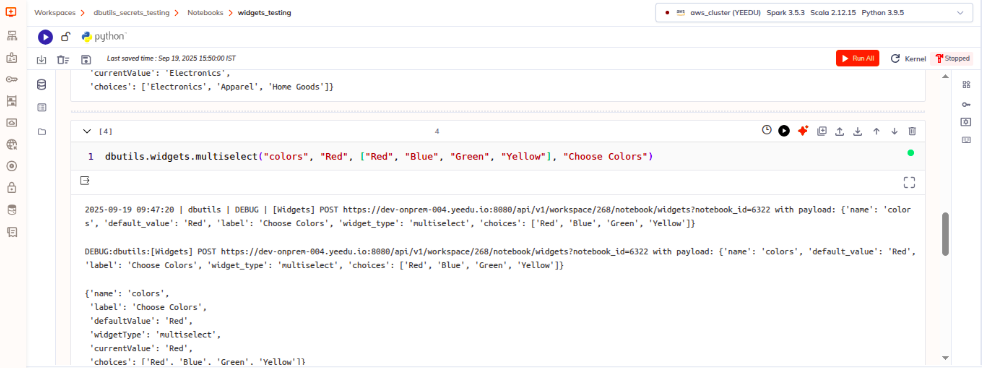Click the upload arrow icon in cell toolbar
Viewport: 982px width, 368px height.
[840, 131]
